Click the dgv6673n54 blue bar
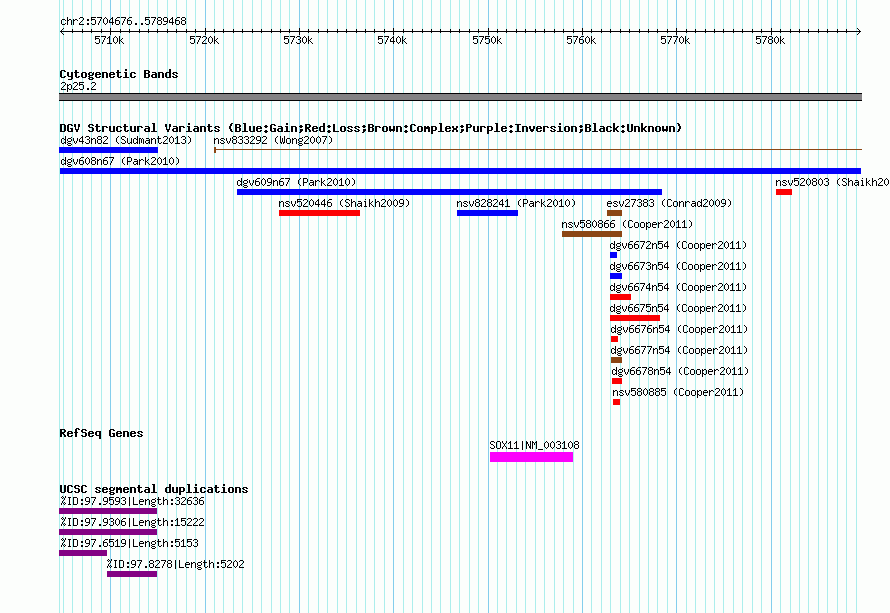890x613 pixels. point(616,276)
